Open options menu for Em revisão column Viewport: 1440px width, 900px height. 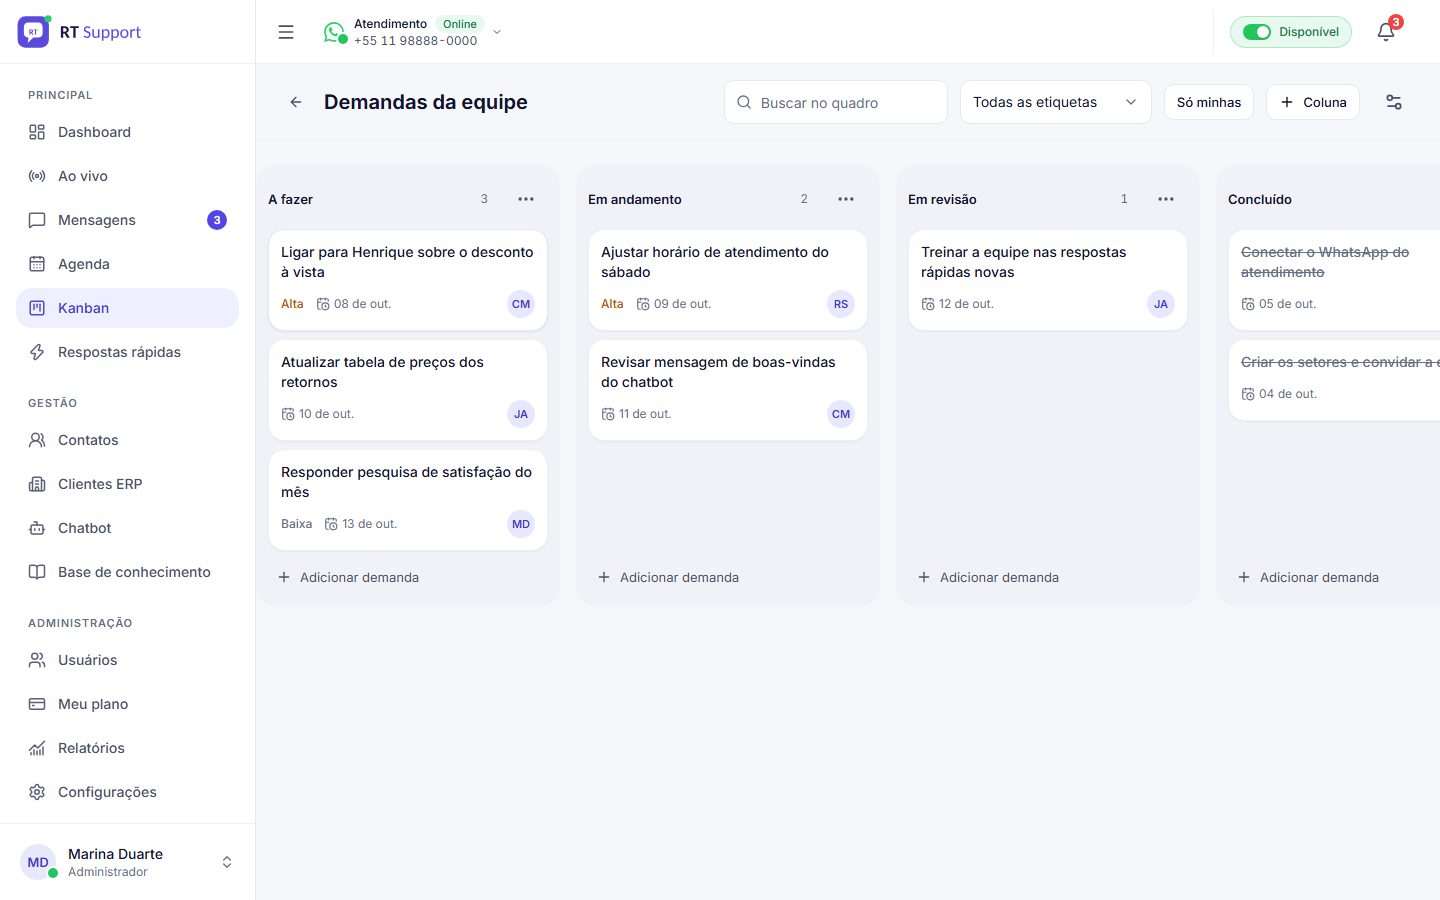click(x=1166, y=199)
